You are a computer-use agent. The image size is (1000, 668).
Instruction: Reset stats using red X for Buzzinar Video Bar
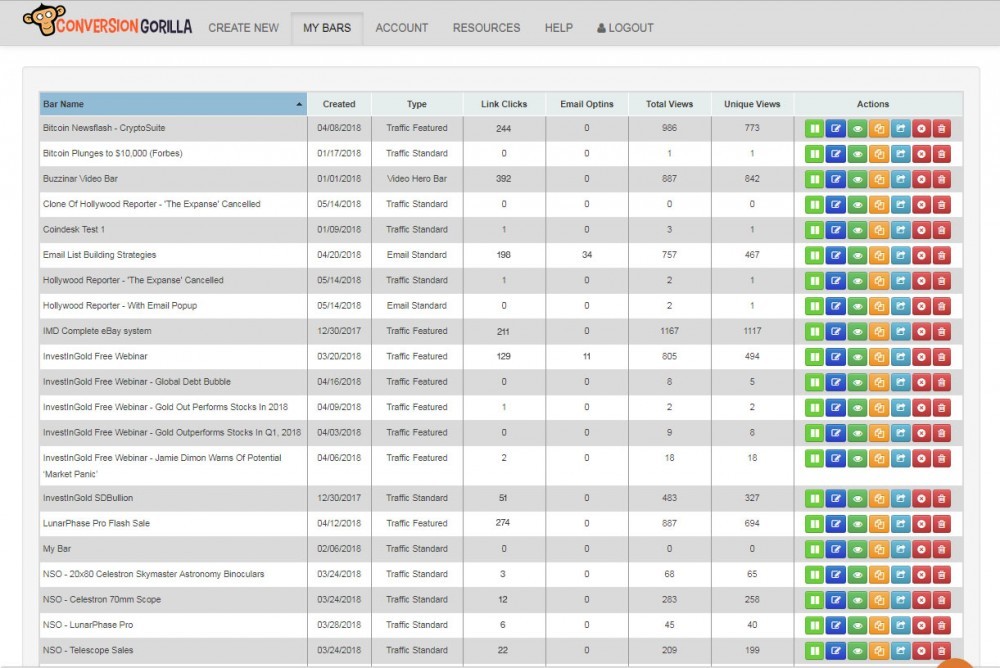point(921,179)
